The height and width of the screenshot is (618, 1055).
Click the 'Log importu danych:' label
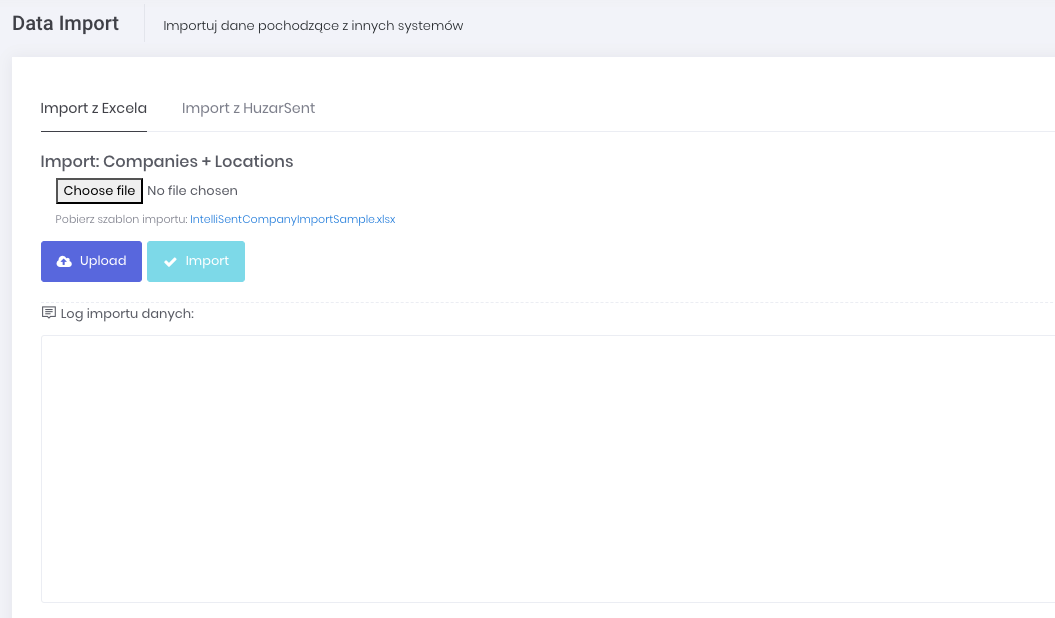[127, 314]
